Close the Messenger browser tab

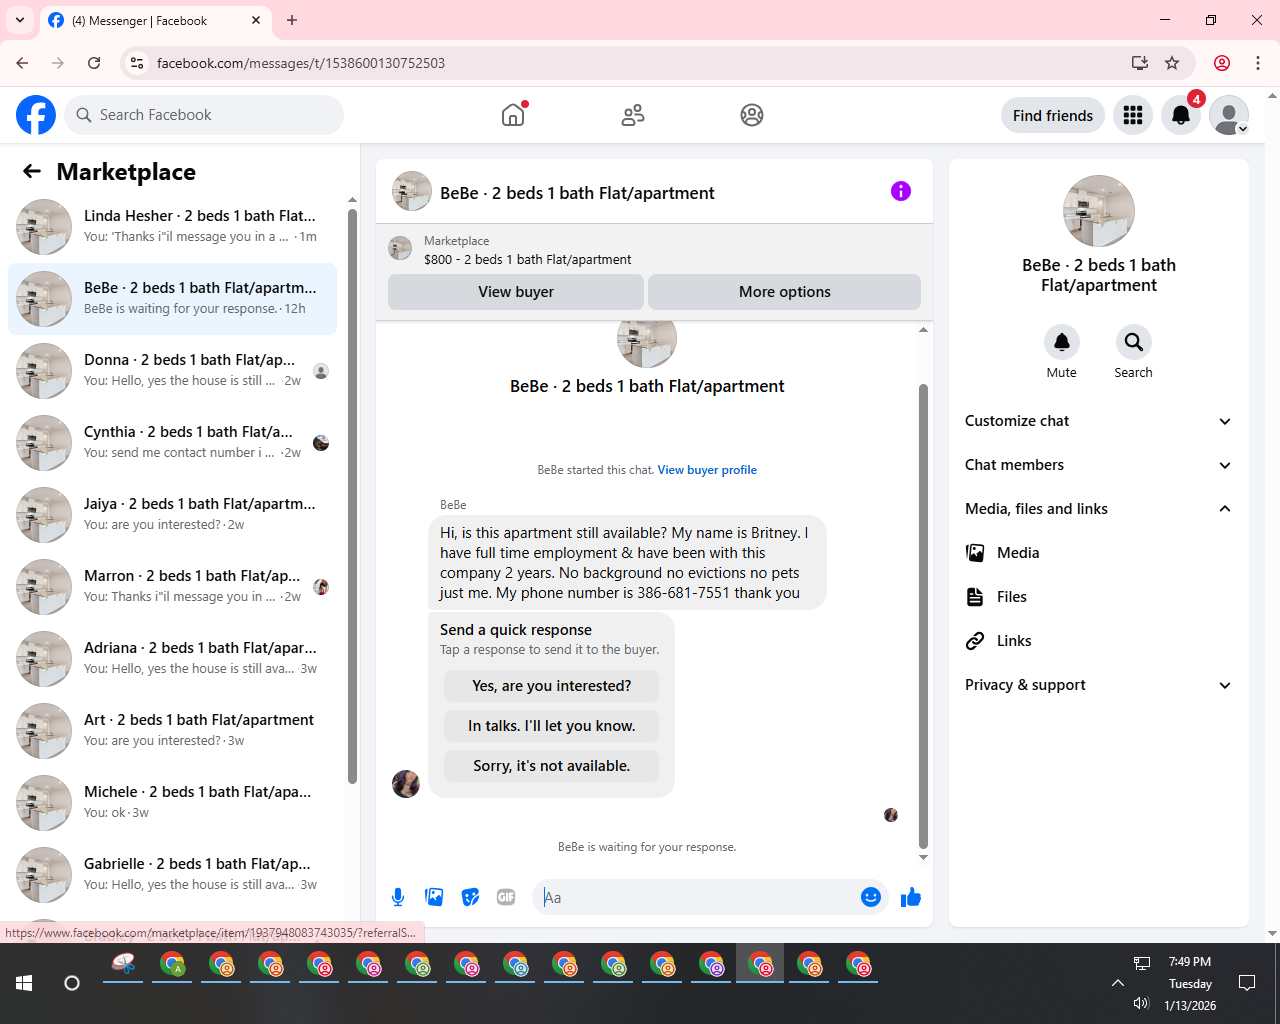(x=256, y=20)
